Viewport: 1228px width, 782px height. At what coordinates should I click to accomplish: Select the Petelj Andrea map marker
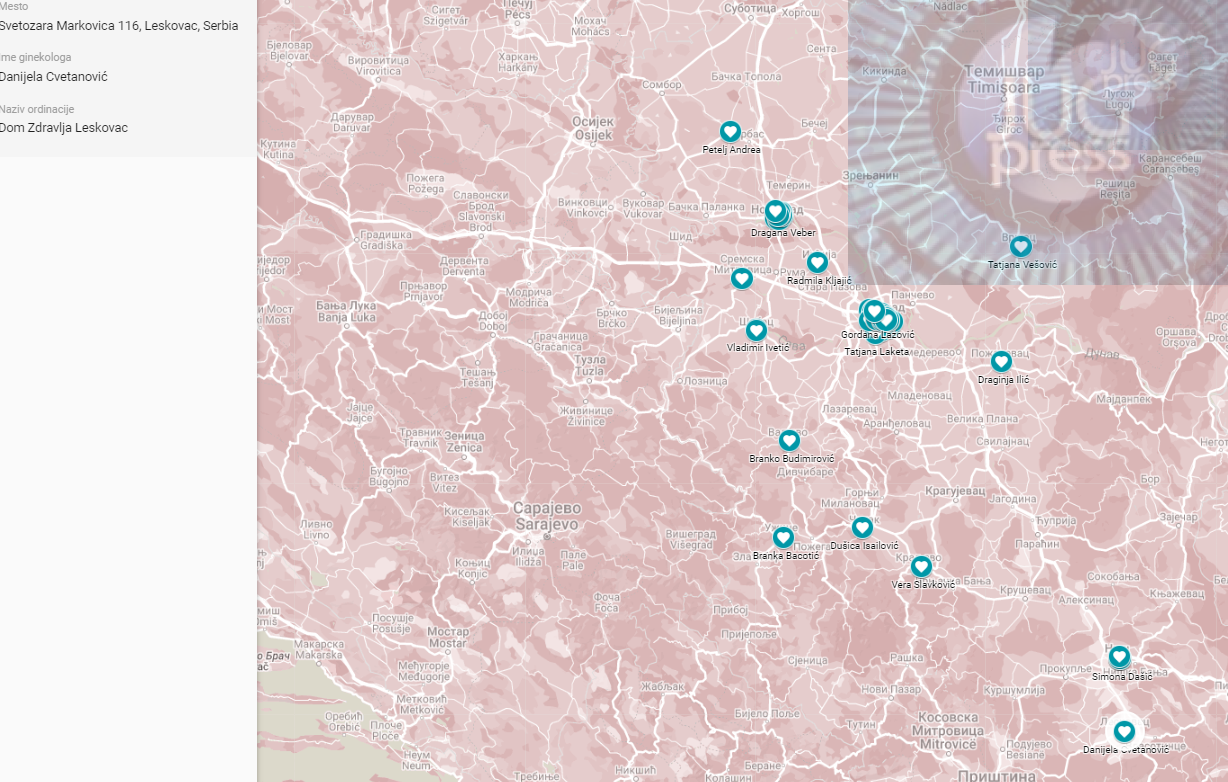pyautogui.click(x=730, y=131)
